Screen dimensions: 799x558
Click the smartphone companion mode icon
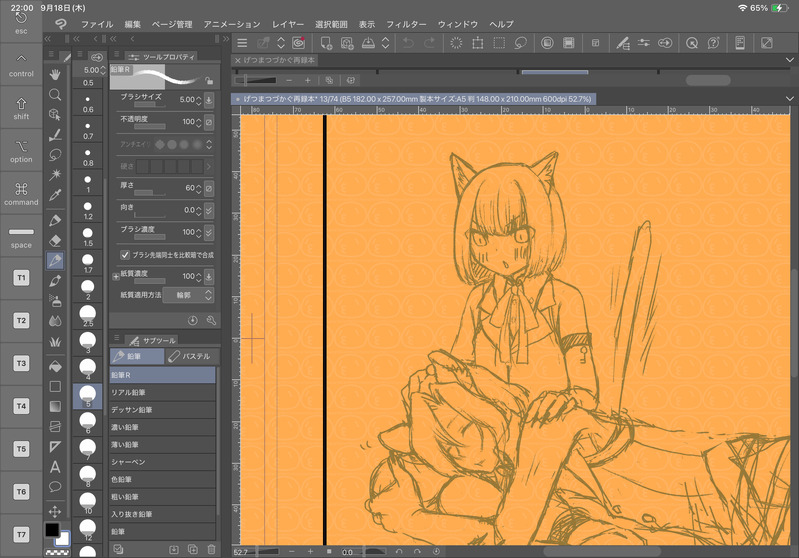(740, 43)
